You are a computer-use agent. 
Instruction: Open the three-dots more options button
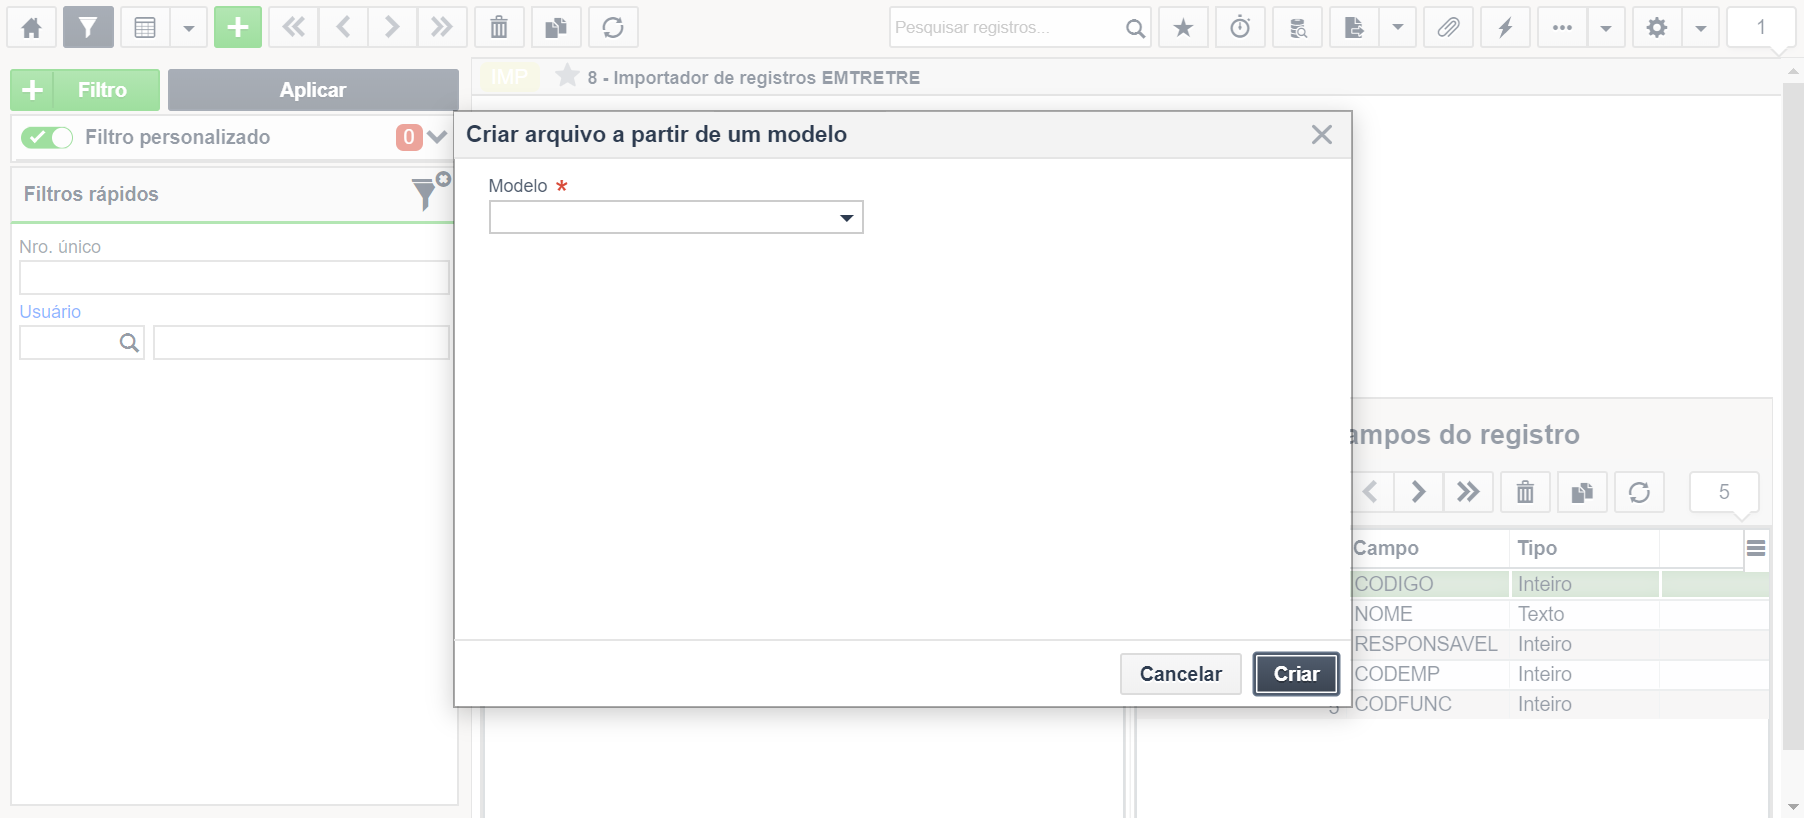(1562, 28)
